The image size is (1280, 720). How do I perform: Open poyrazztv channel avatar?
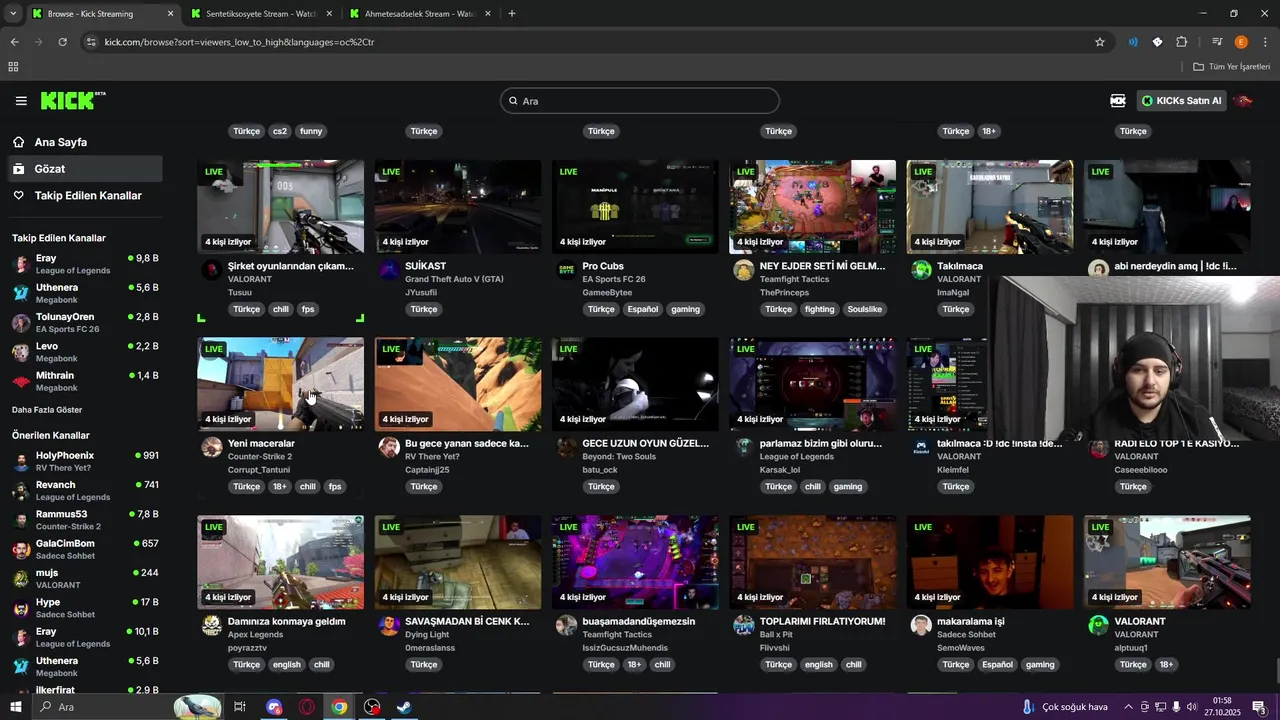click(x=211, y=625)
